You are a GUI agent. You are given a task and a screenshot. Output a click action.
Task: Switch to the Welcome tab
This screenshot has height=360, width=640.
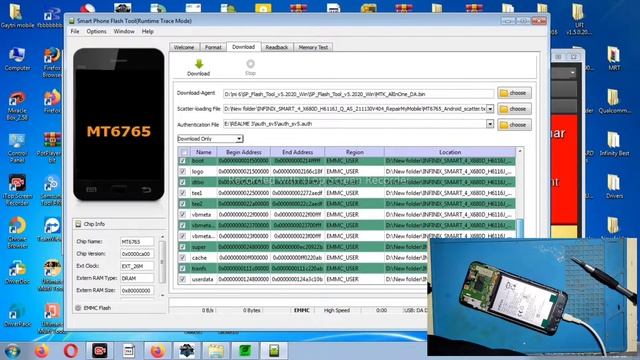tap(184, 47)
